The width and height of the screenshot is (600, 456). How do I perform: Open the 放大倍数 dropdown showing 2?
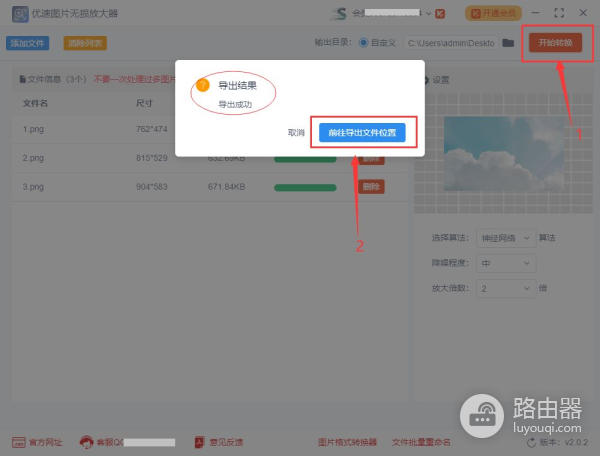click(506, 288)
